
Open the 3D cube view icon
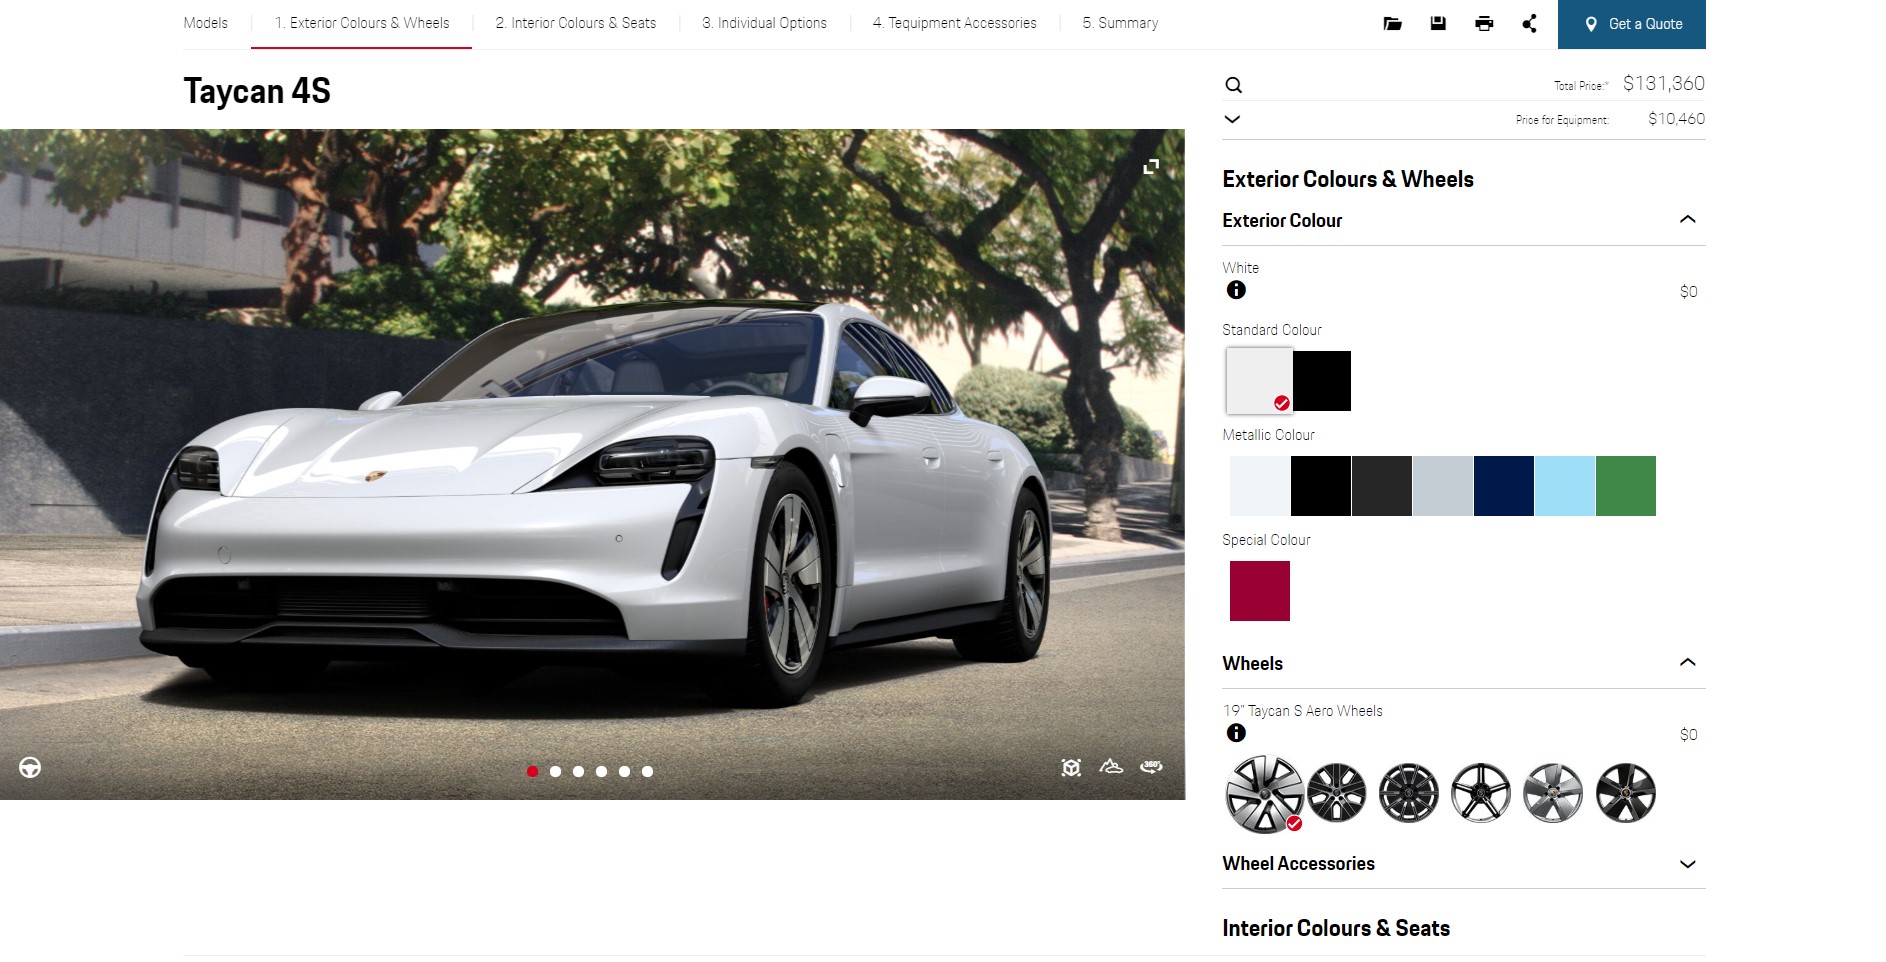click(x=1071, y=767)
